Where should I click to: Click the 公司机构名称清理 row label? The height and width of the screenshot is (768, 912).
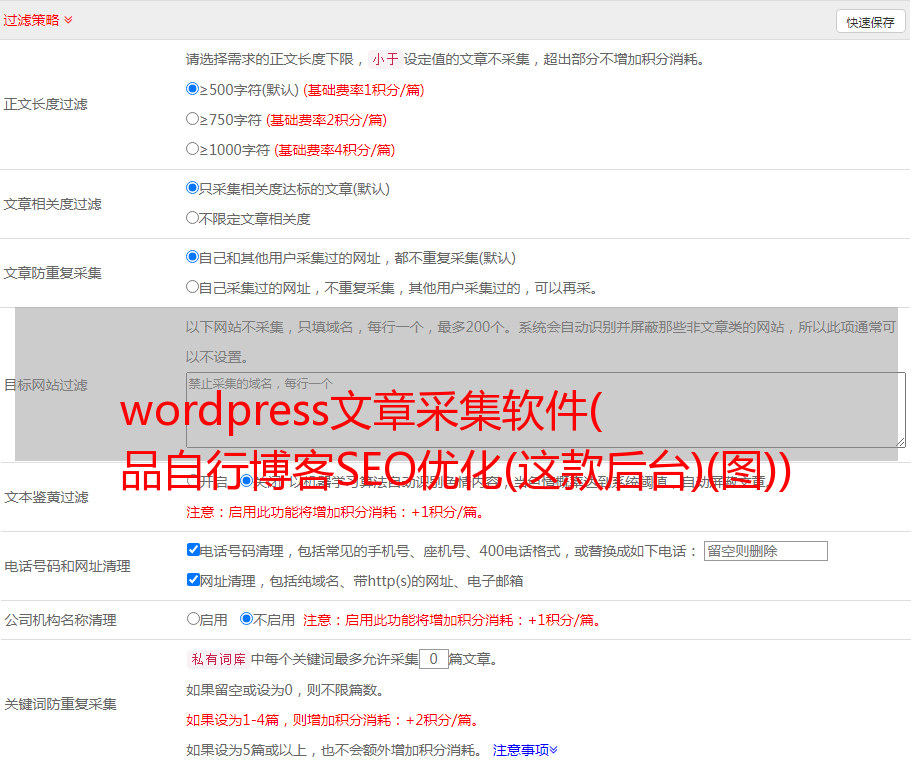click(60, 620)
